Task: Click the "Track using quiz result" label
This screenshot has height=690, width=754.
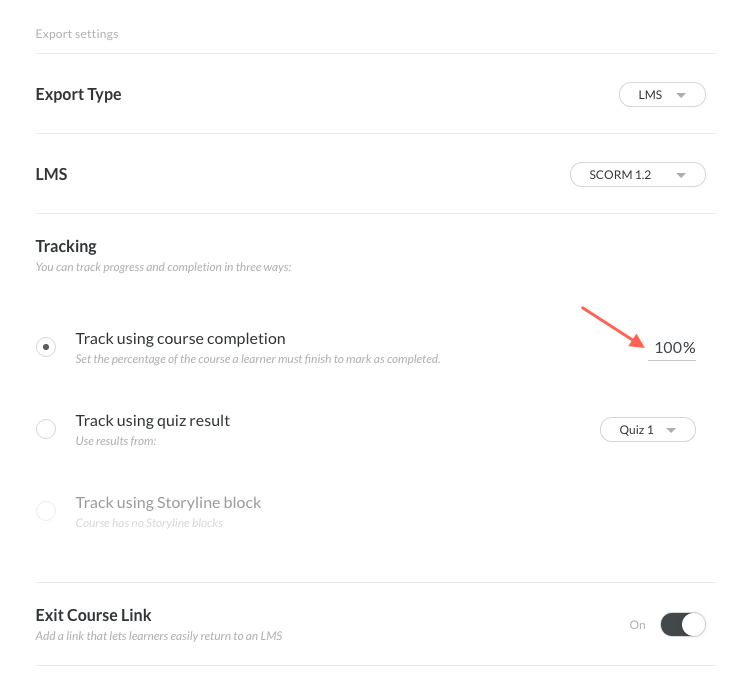Action: tap(153, 420)
